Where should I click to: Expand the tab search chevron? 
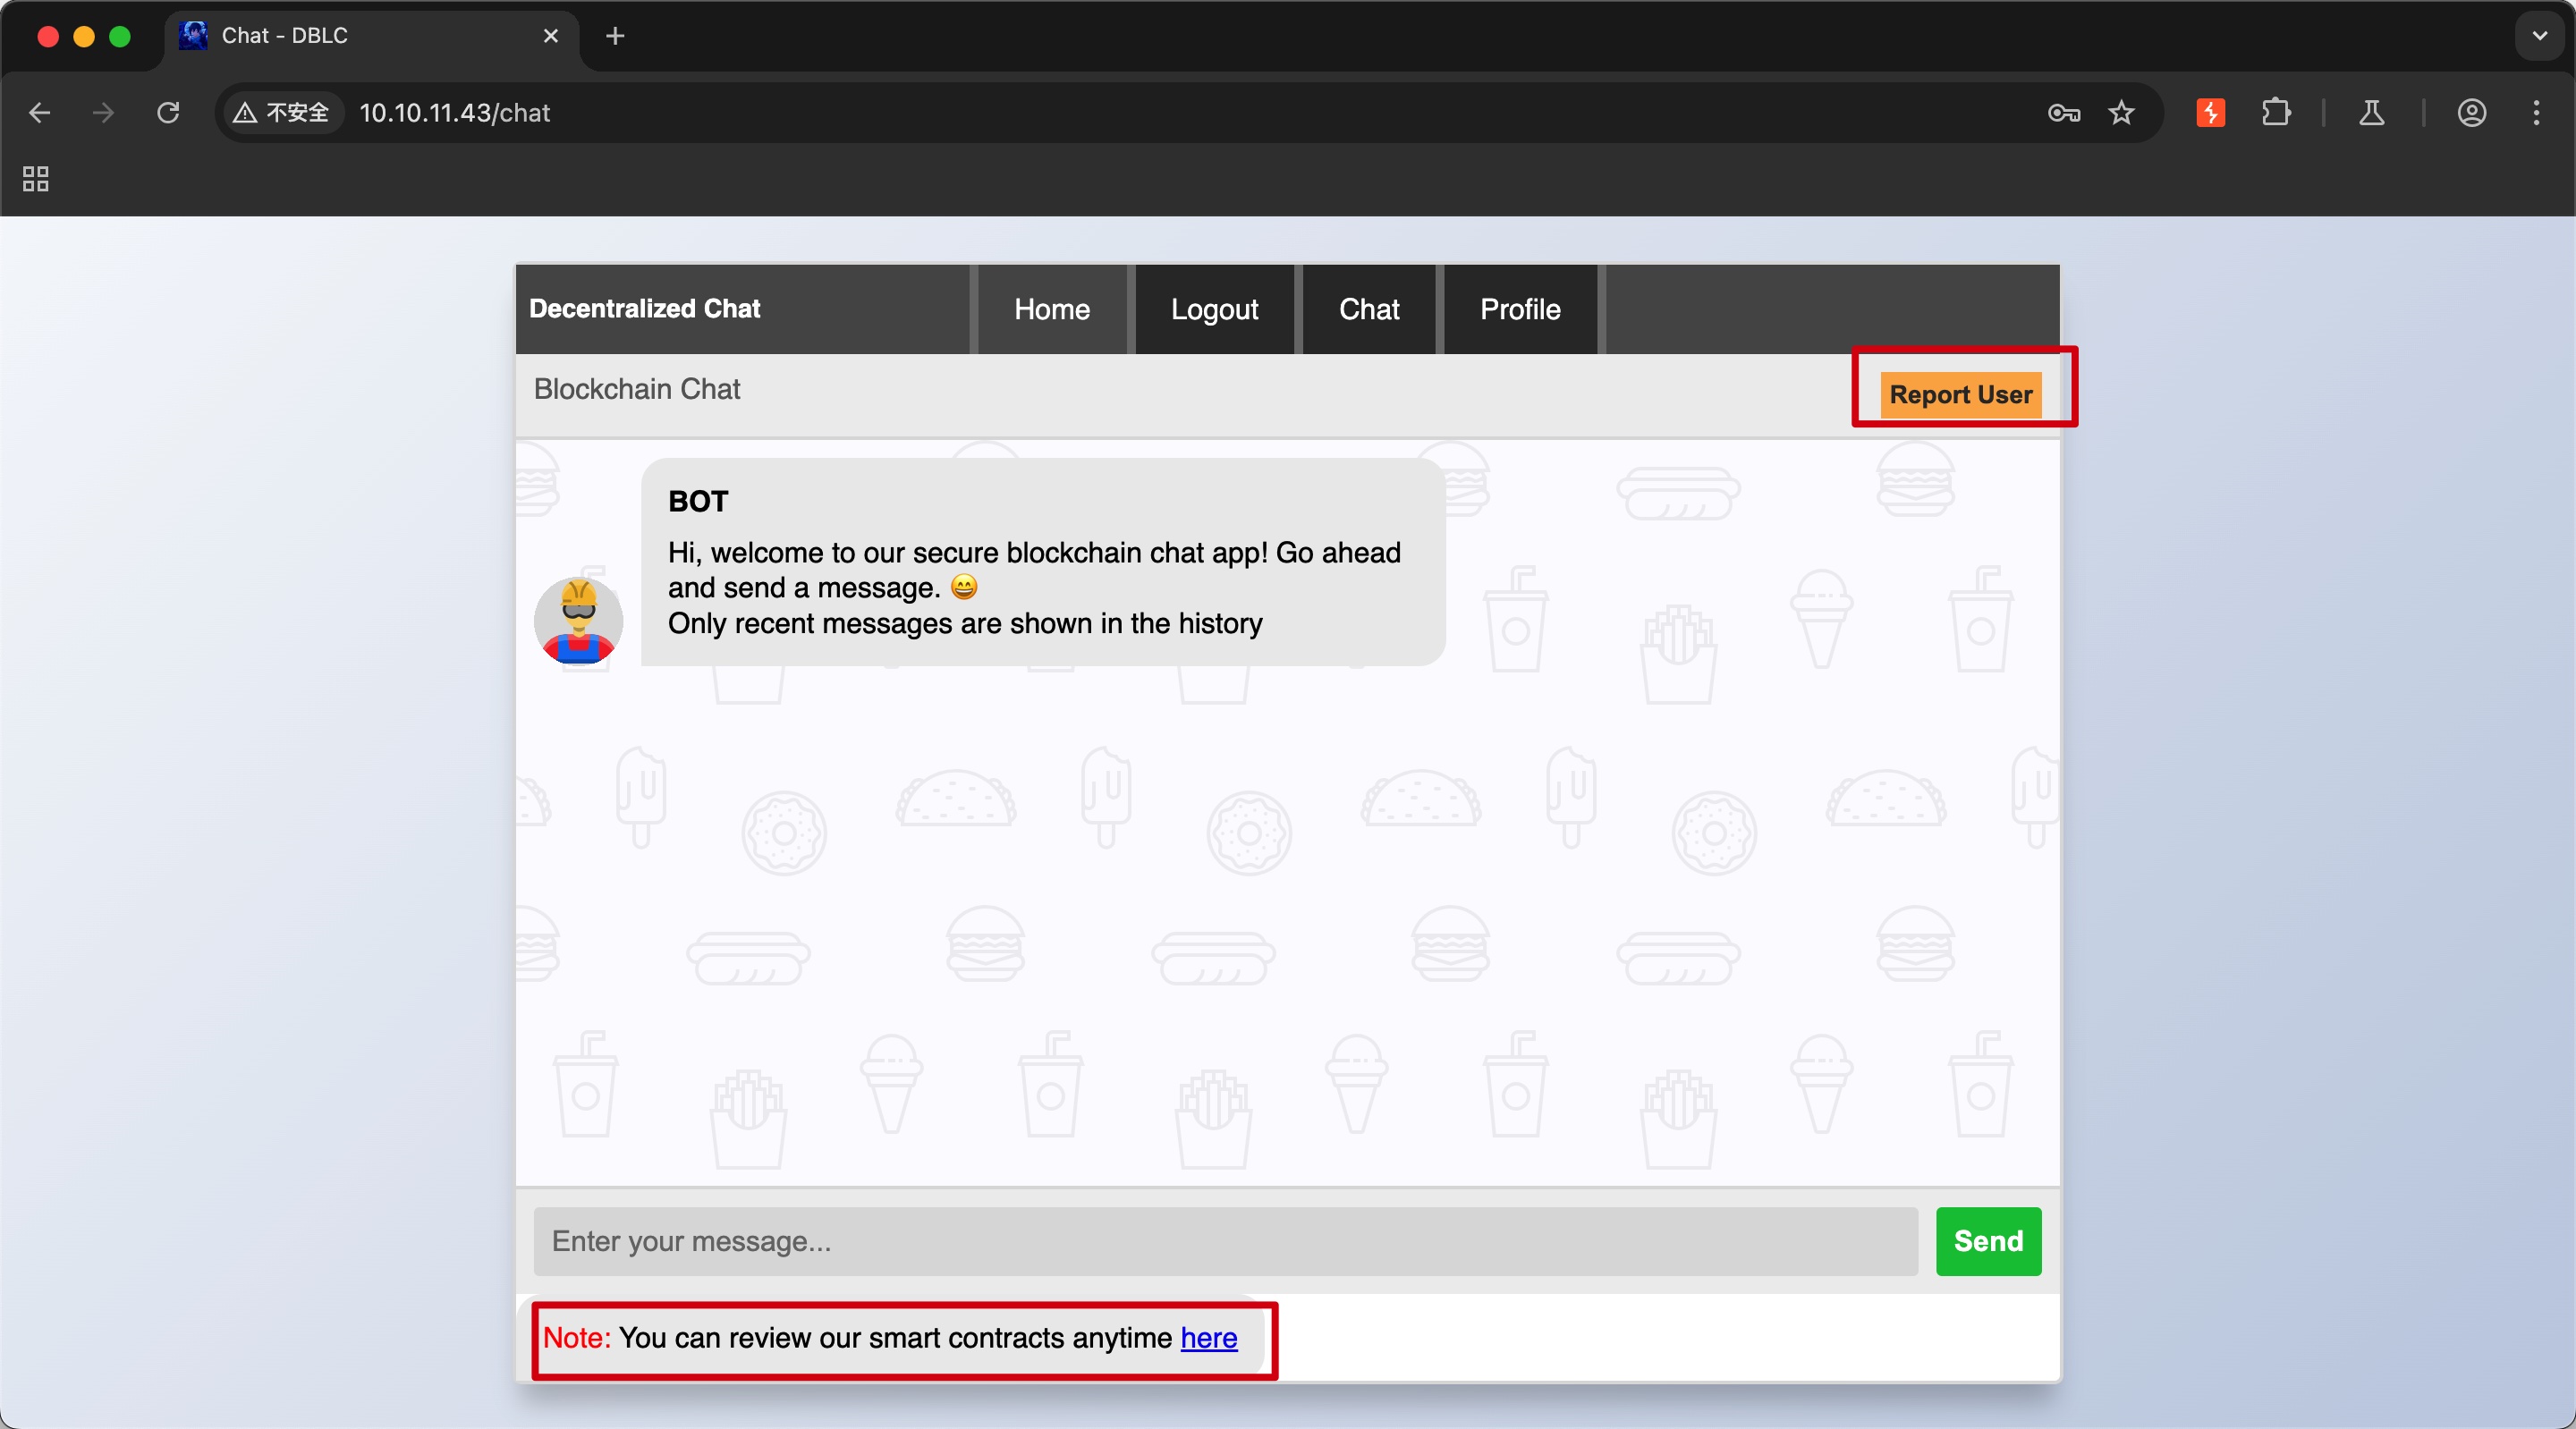(x=2539, y=36)
